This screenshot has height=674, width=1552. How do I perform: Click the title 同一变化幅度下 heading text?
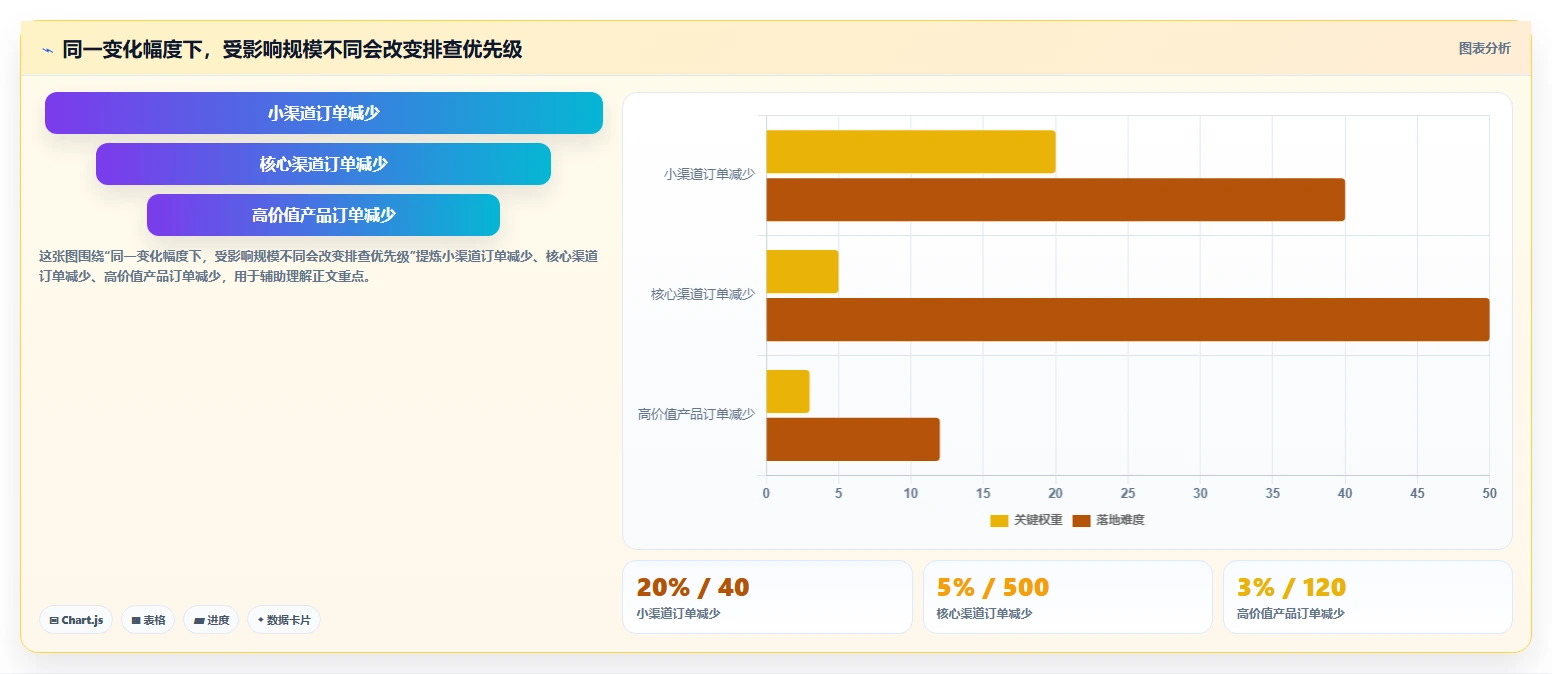click(x=292, y=49)
